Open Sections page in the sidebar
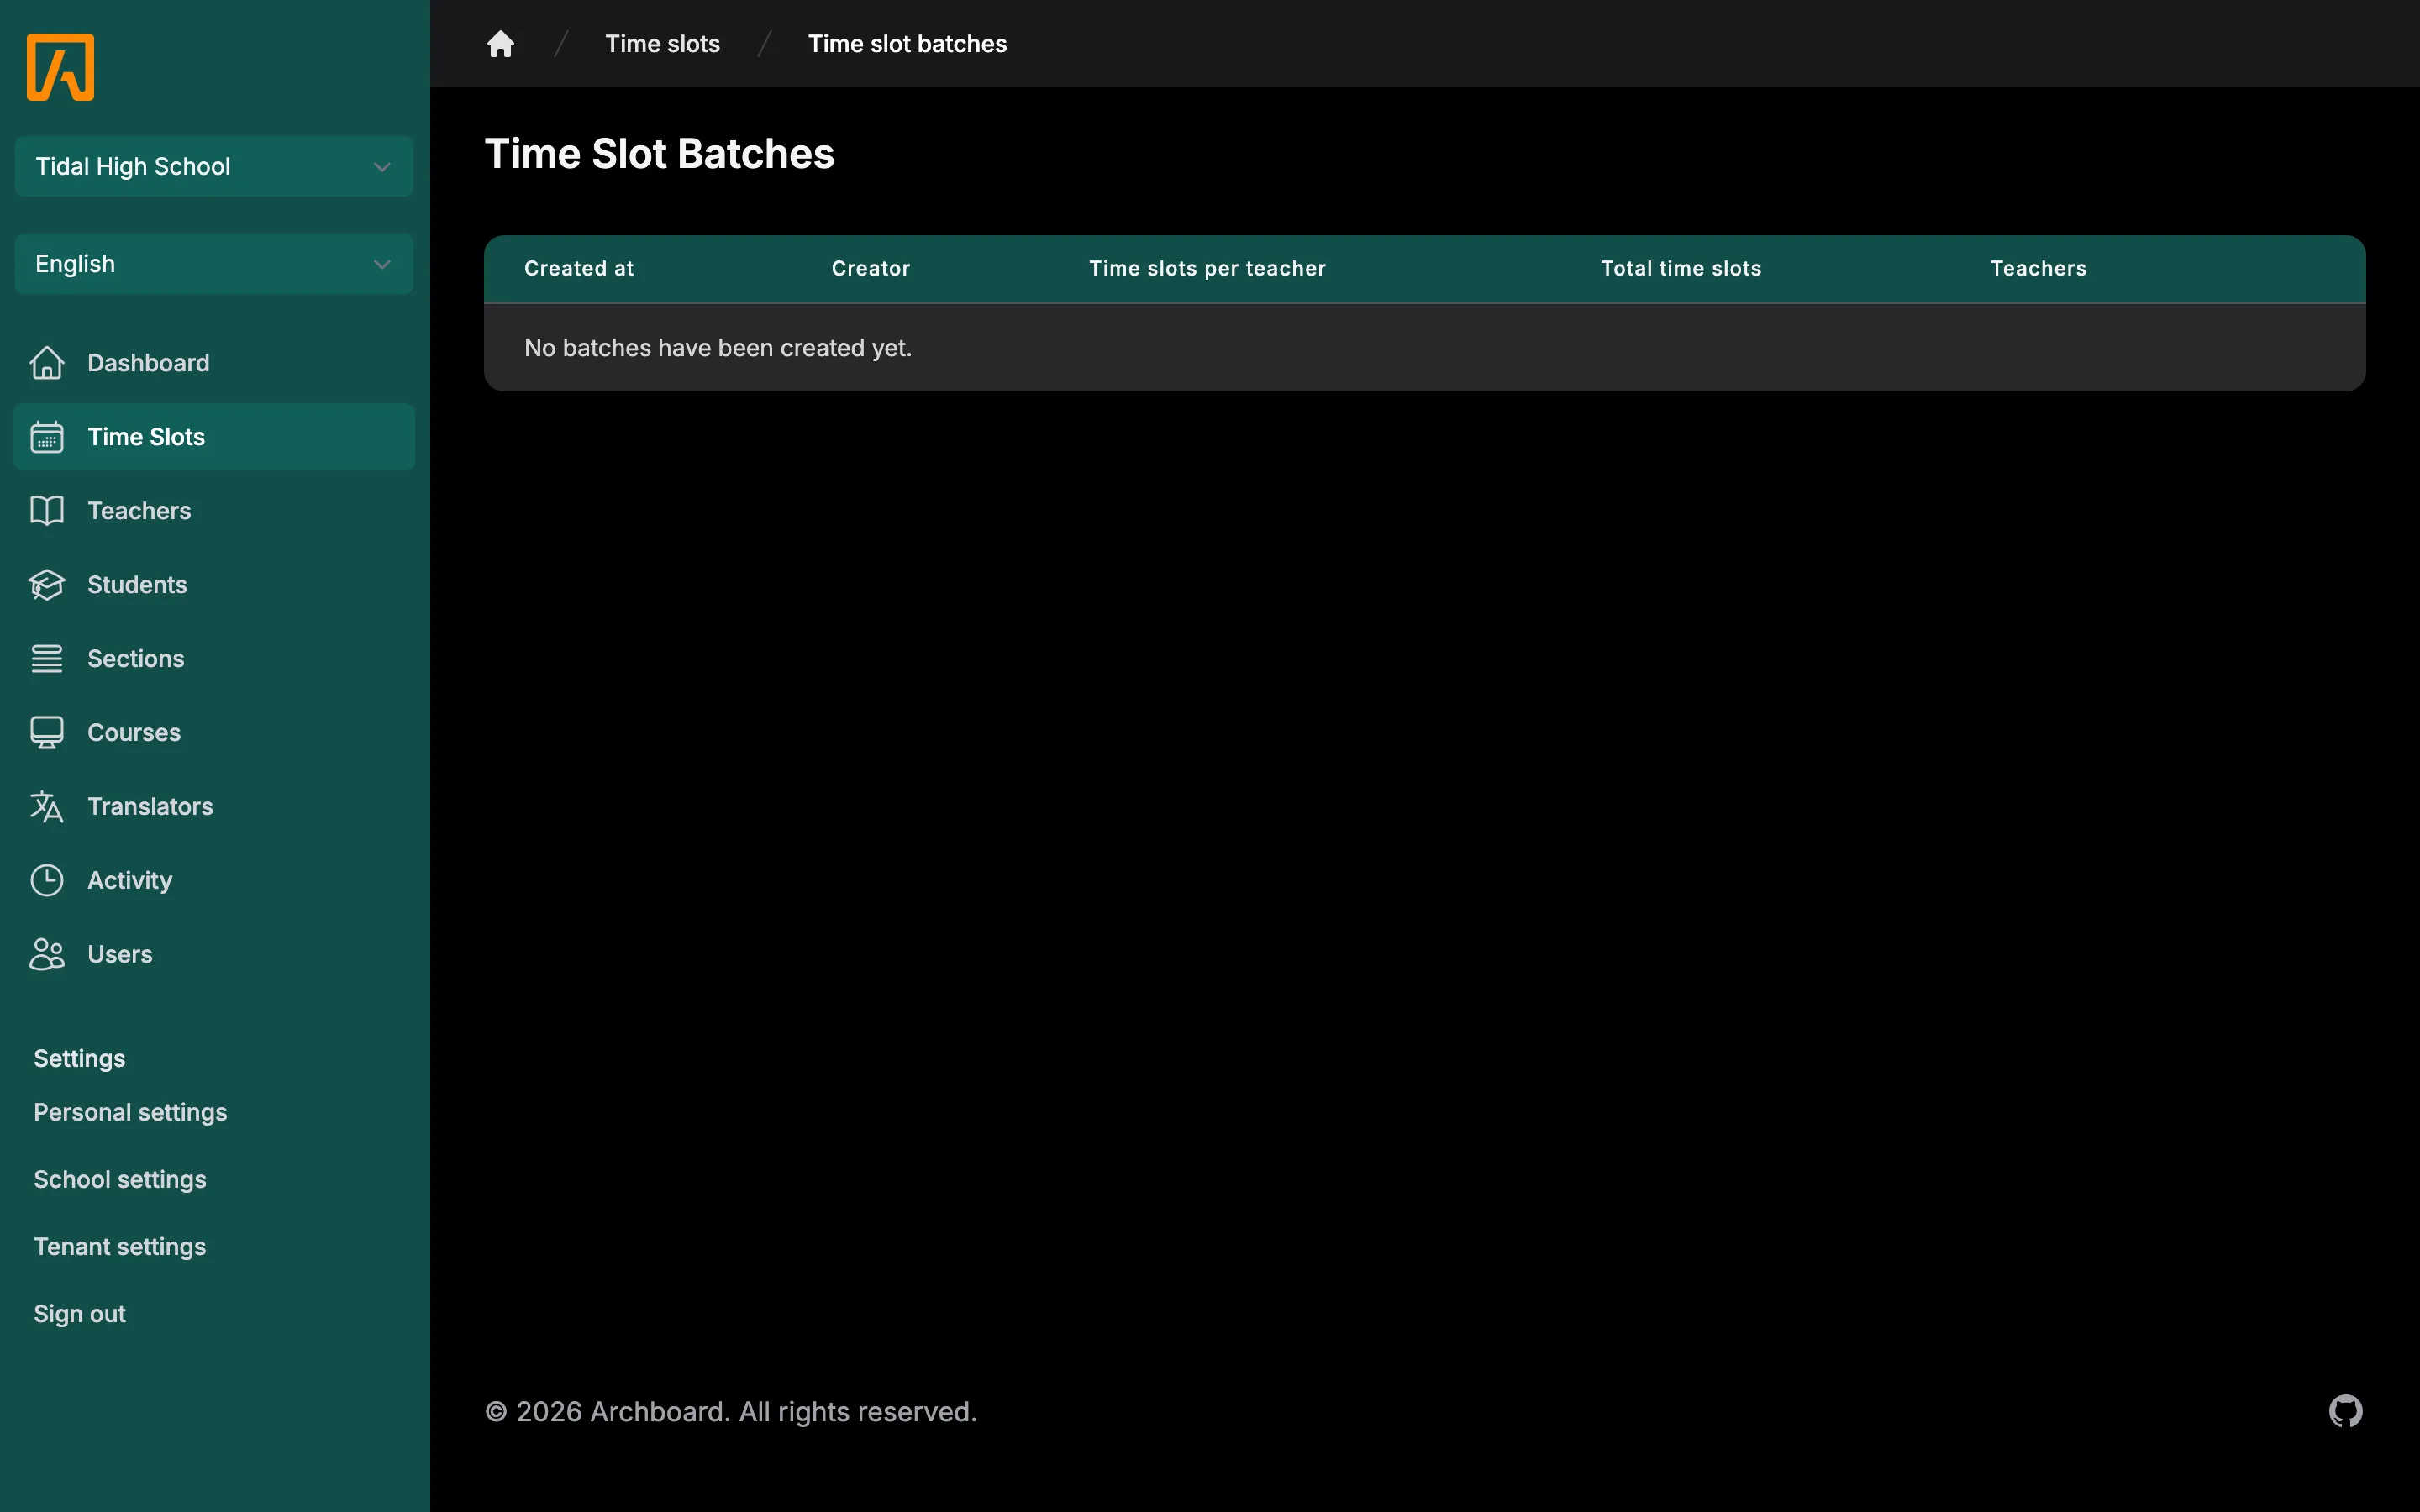2420x1512 pixels. (x=214, y=659)
